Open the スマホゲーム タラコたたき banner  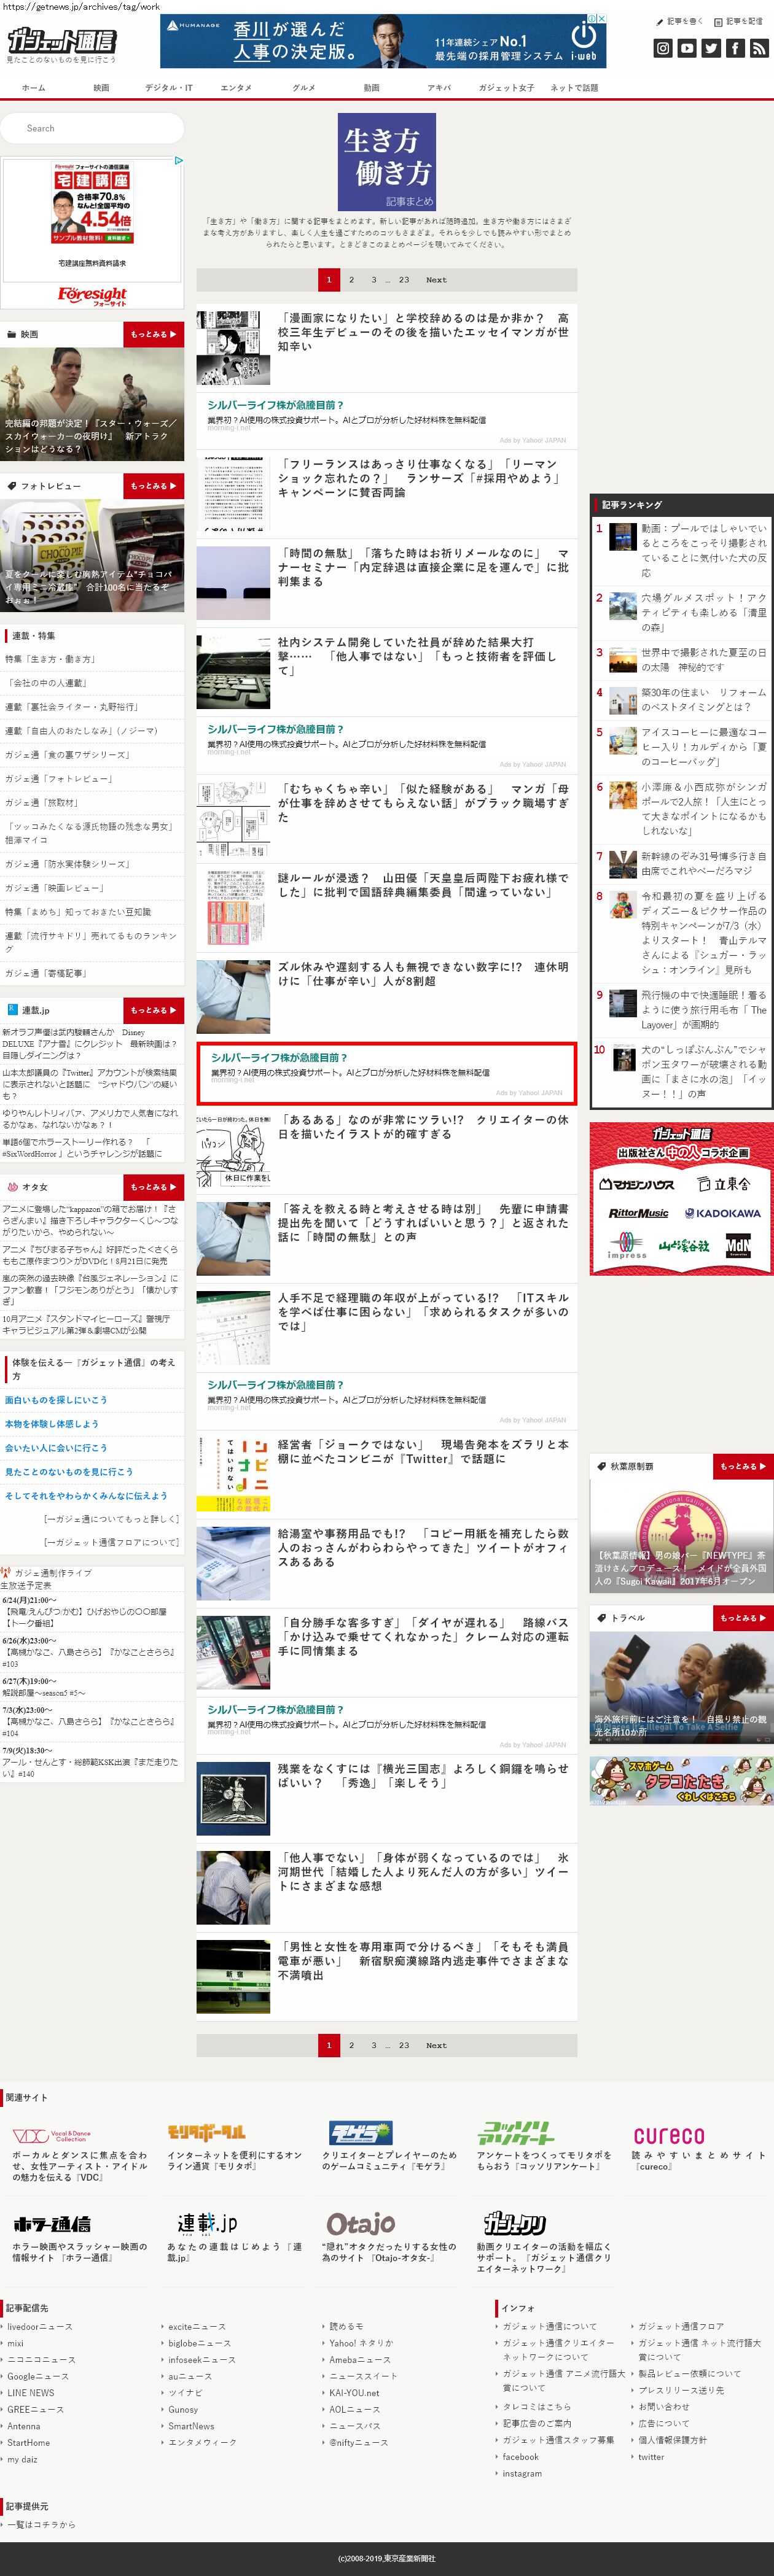point(681,1781)
